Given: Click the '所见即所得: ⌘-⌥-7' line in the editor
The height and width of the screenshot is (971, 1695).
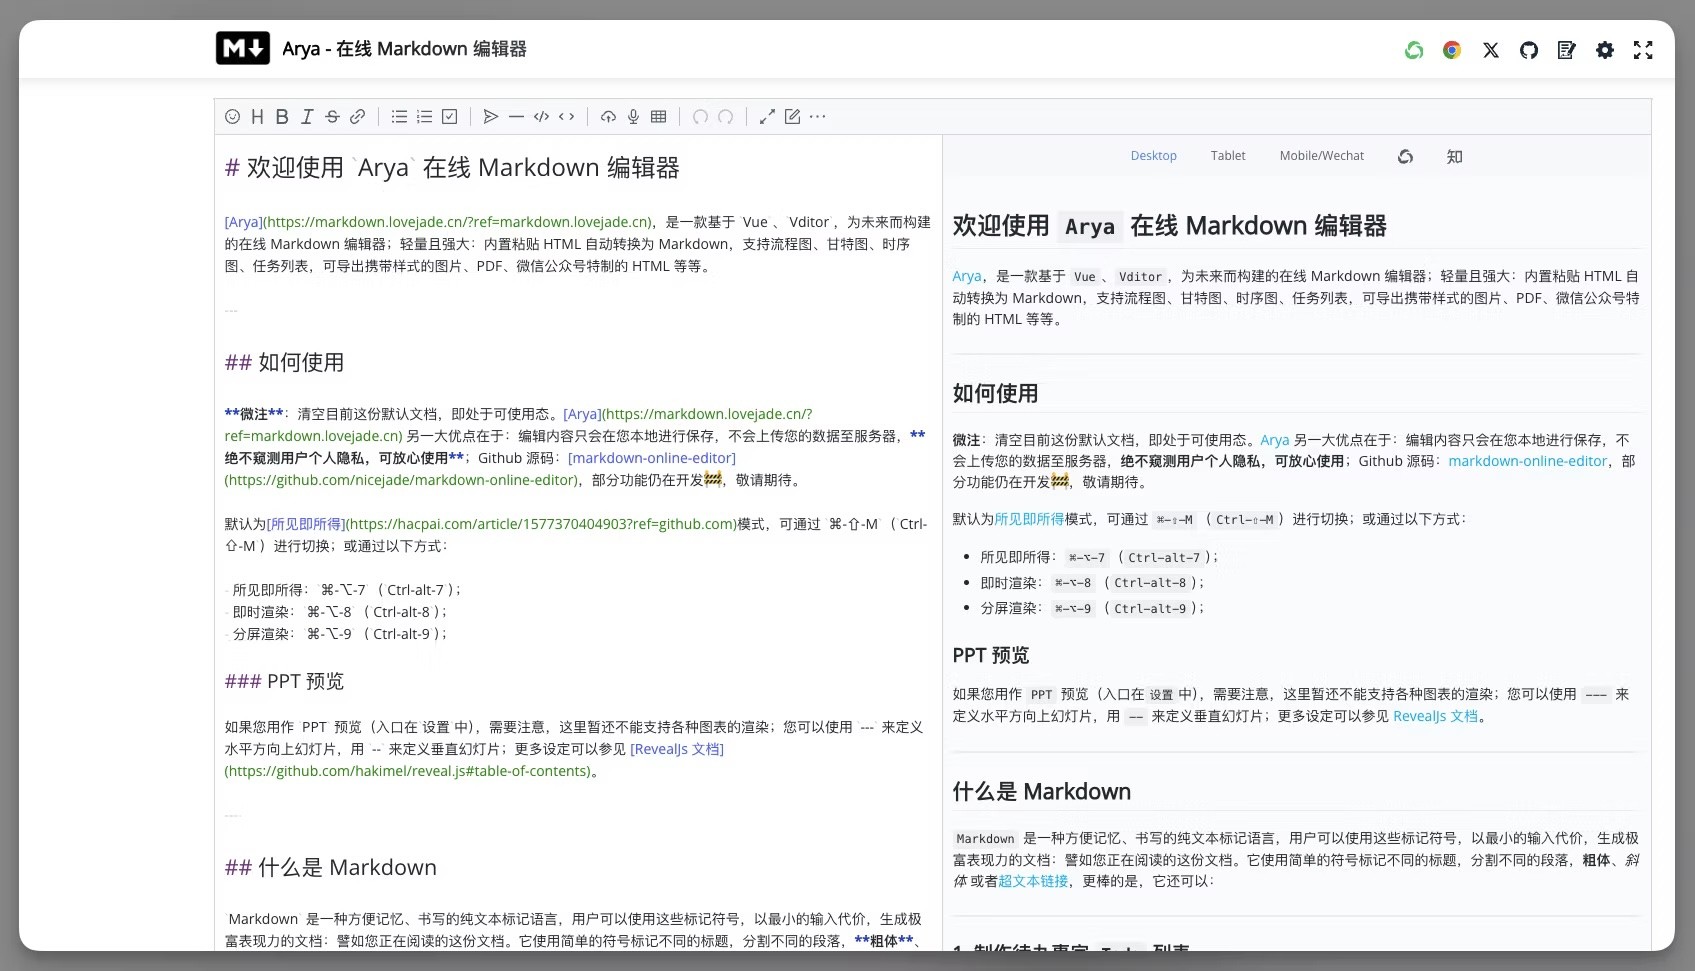Looking at the screenshot, I should tap(343, 590).
